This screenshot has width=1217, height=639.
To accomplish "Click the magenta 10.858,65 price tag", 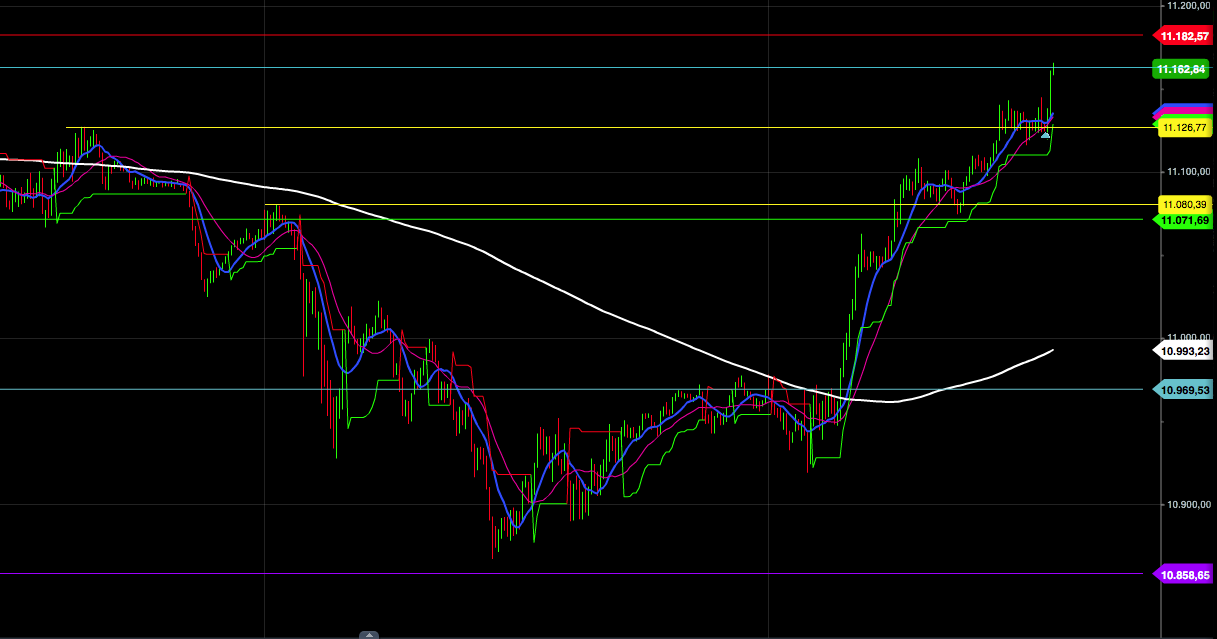I will tap(1185, 574).
